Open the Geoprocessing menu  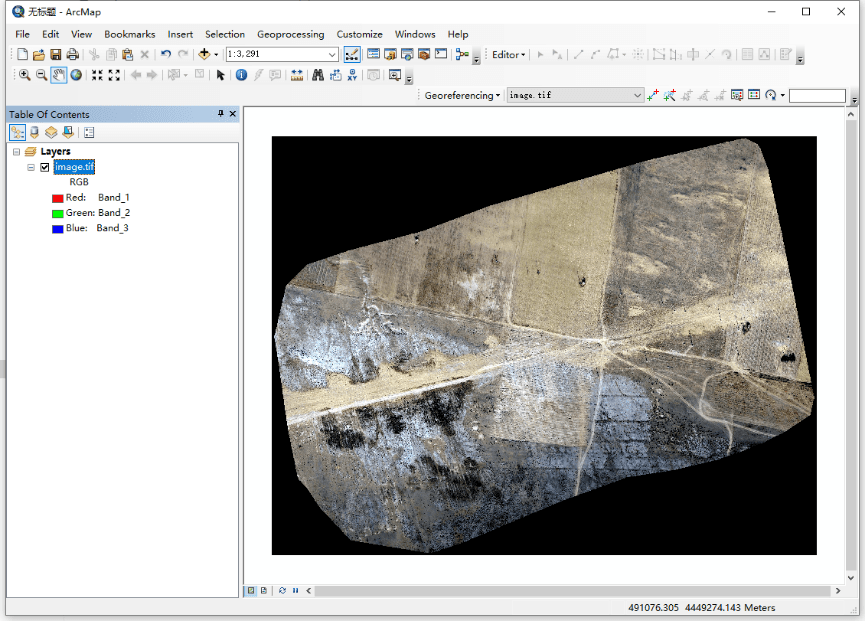click(290, 34)
